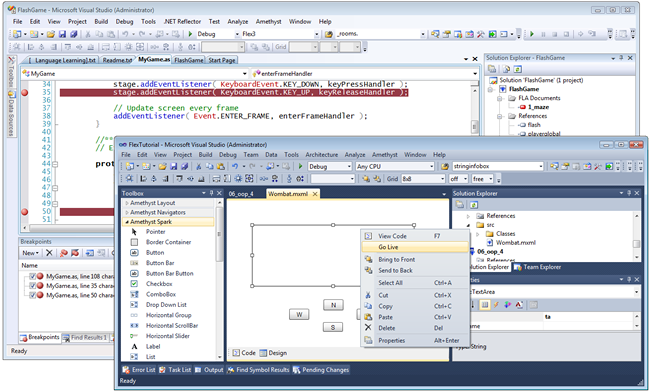Viewport: 650px width, 392px height.
Task: Toggle checkbox for MyGame.as line 108 breakpoint
Action: coord(32,276)
